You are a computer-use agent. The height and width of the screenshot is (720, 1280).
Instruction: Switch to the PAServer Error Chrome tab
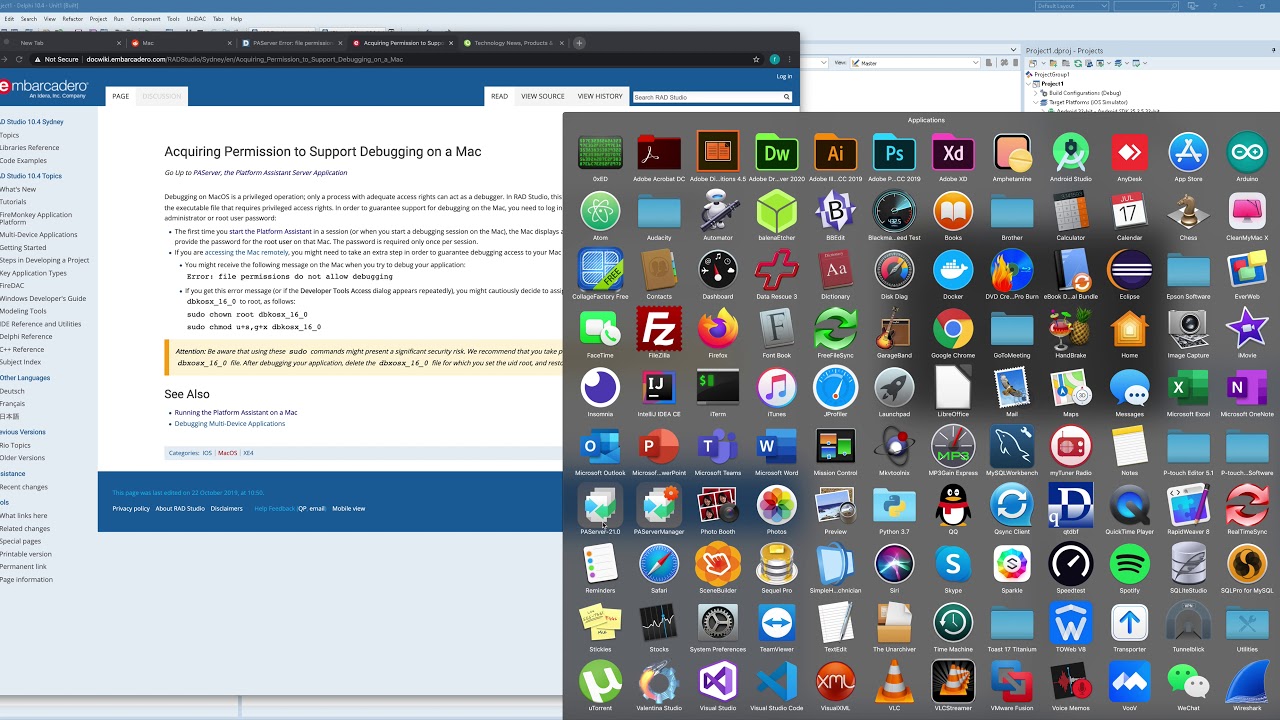click(291, 43)
